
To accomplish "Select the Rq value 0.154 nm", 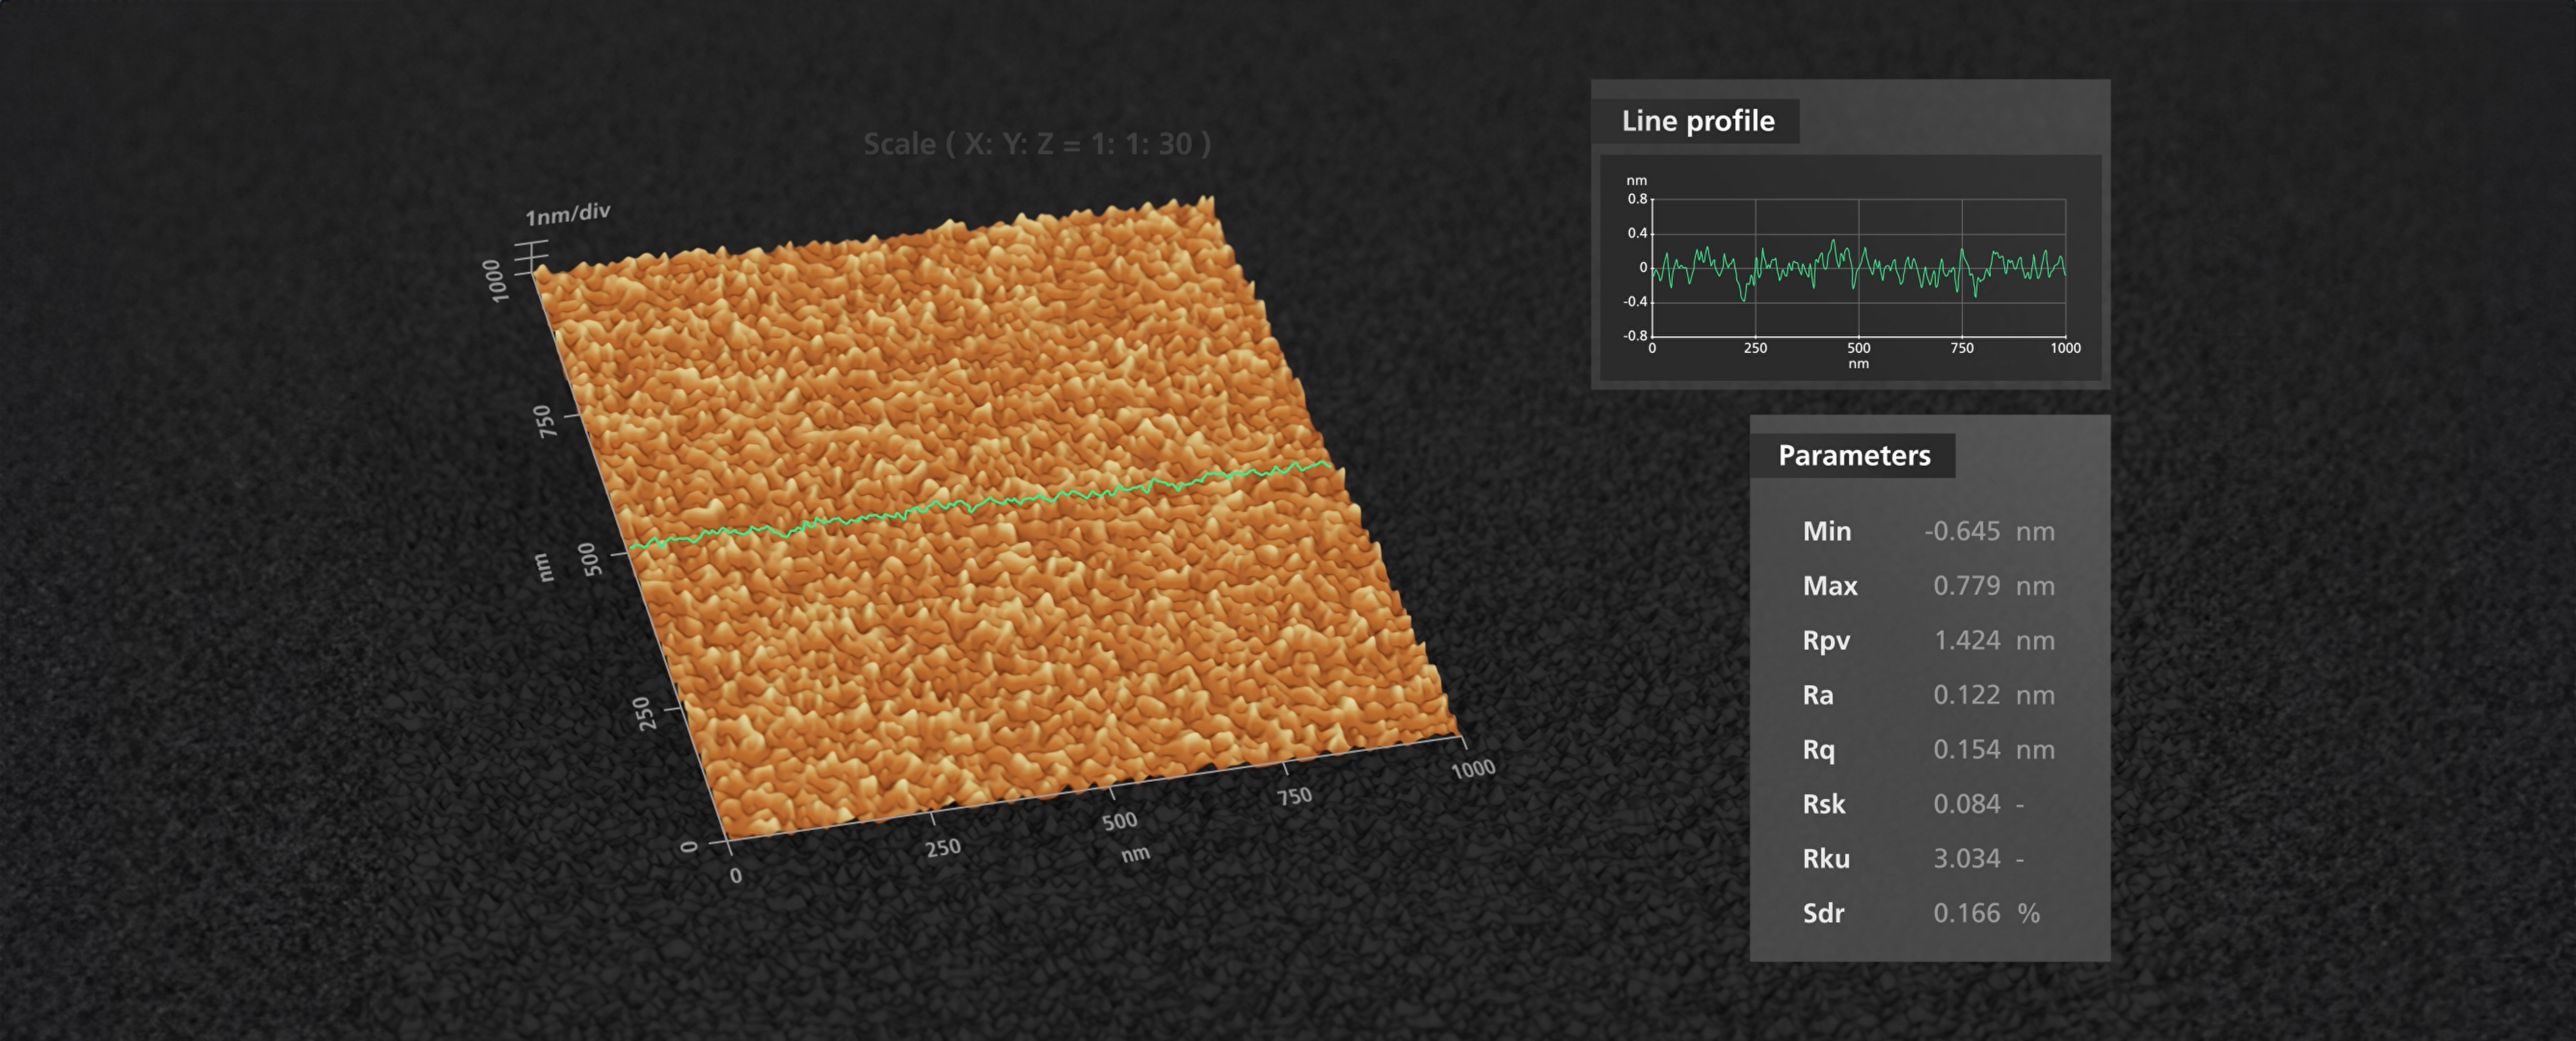I will (1993, 749).
